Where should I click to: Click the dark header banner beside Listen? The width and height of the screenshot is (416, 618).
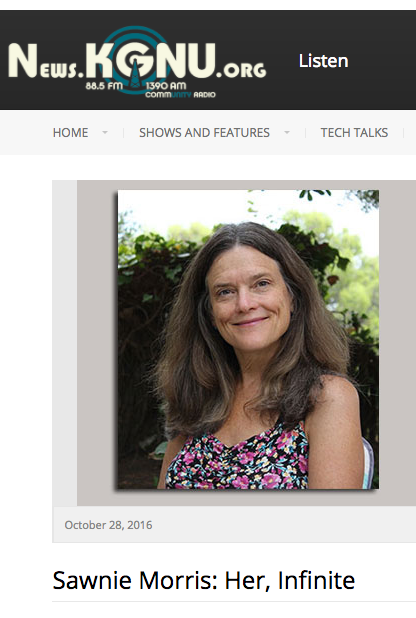coord(382,61)
